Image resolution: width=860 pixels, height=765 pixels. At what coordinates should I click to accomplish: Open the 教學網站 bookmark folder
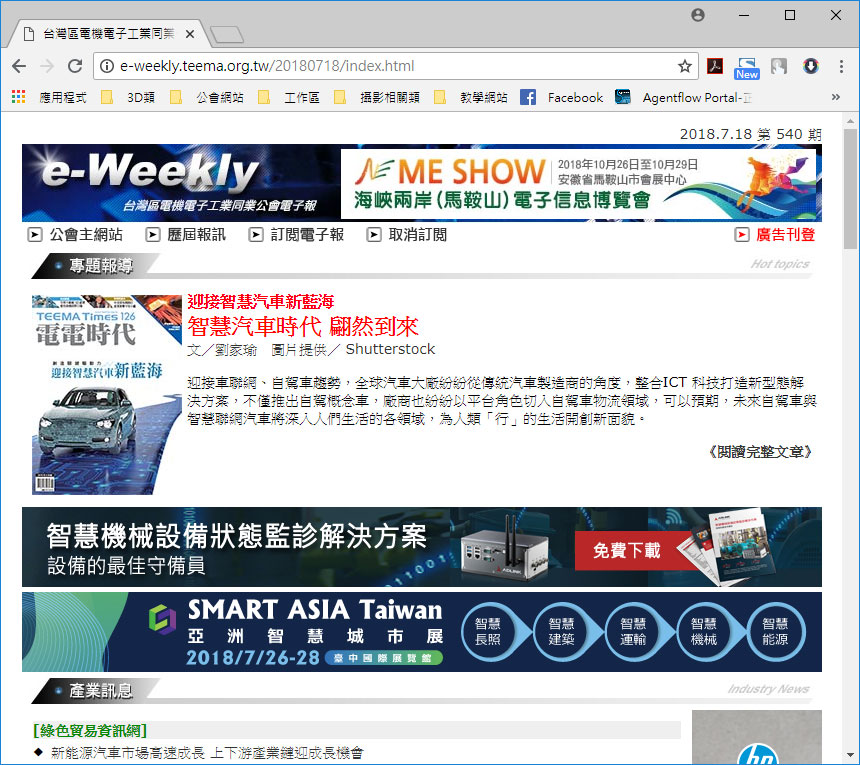tap(471, 98)
